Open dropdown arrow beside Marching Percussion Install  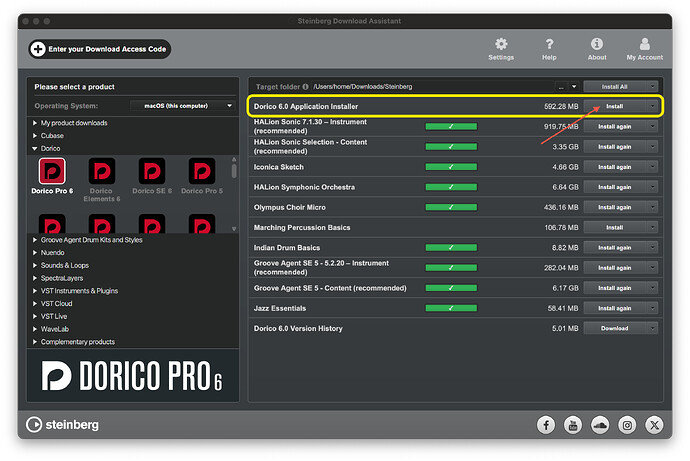(x=652, y=227)
